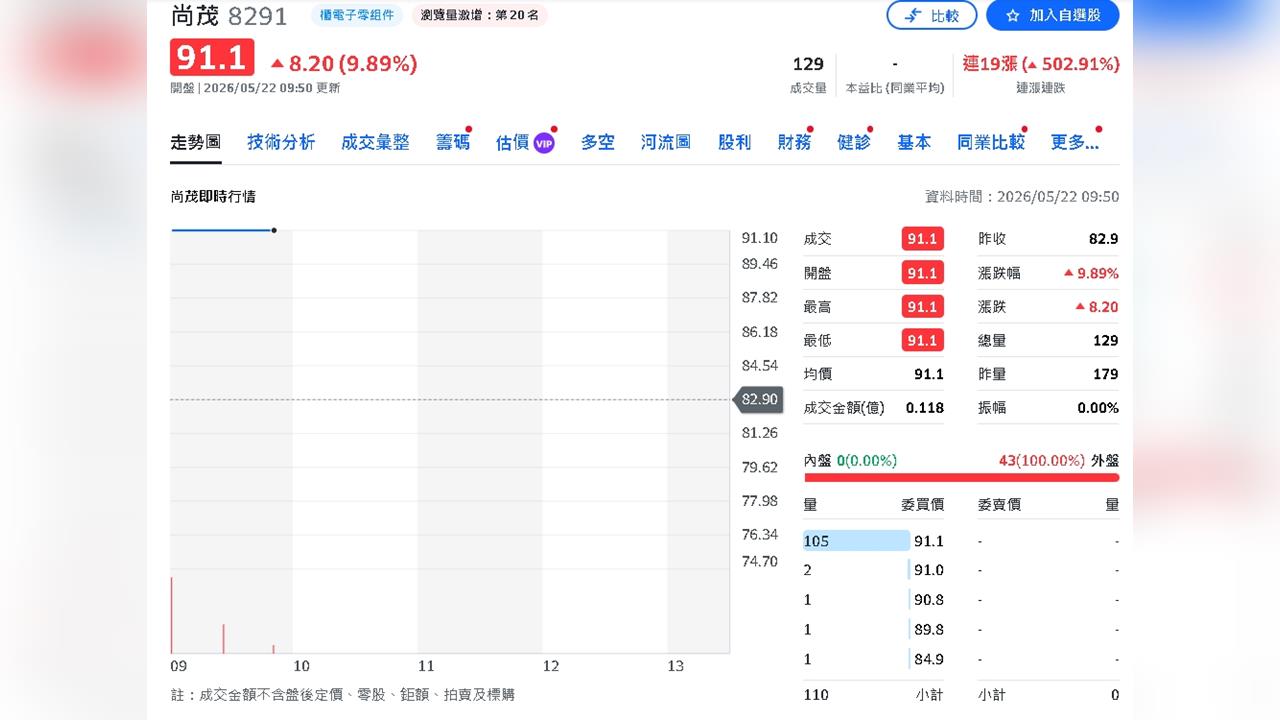The width and height of the screenshot is (1280, 720).
Task: Click the 資料時間 timestamp
Action: coord(1022,197)
